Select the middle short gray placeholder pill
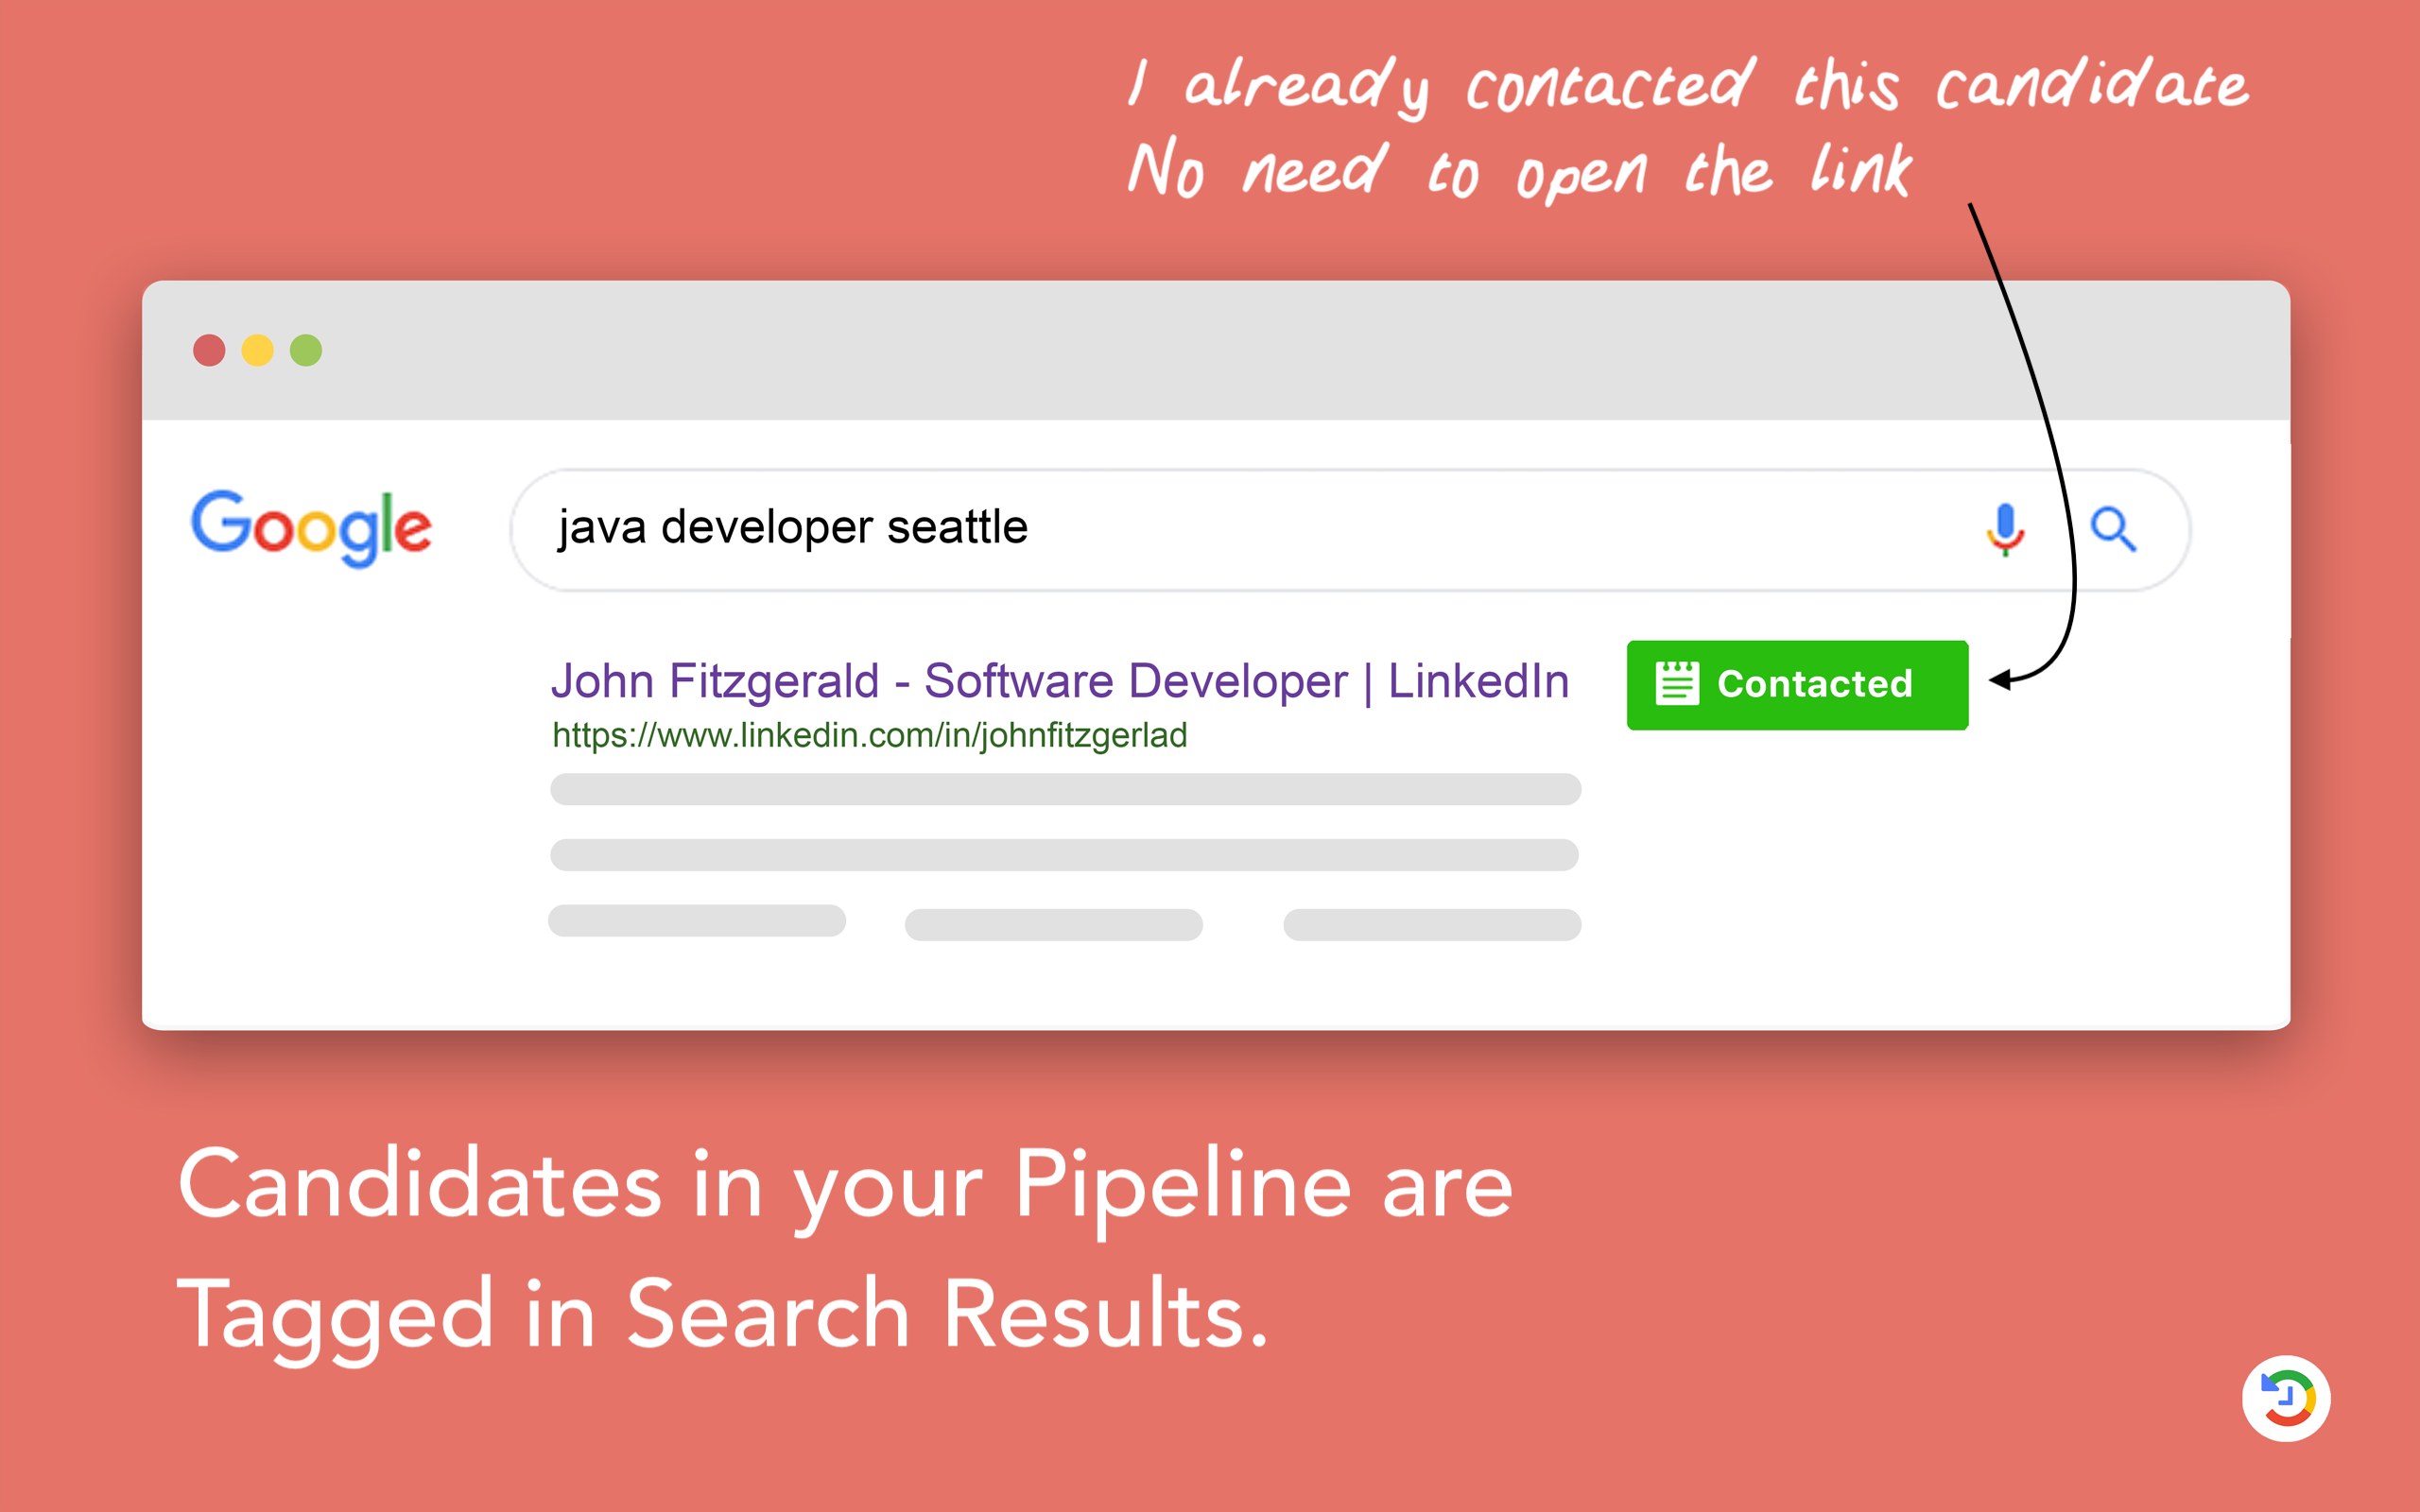 point(1053,924)
